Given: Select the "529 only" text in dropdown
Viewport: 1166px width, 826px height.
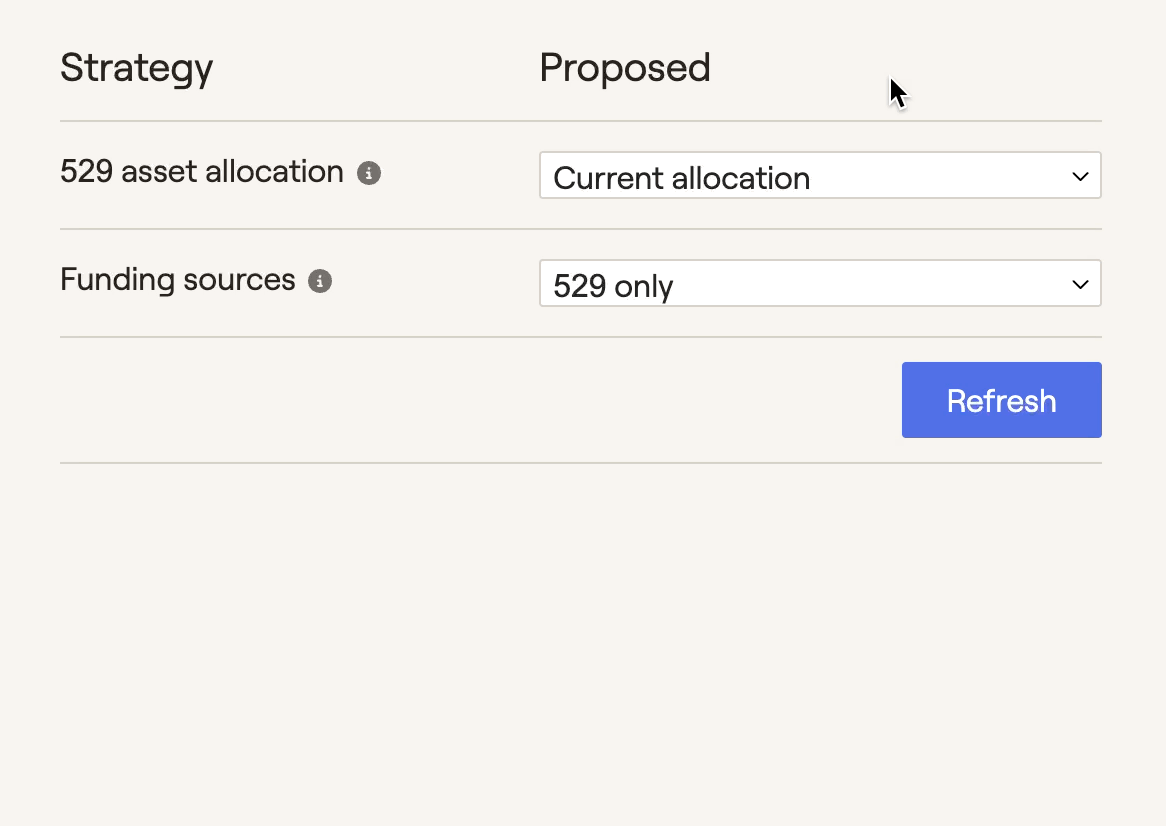Looking at the screenshot, I should (613, 286).
